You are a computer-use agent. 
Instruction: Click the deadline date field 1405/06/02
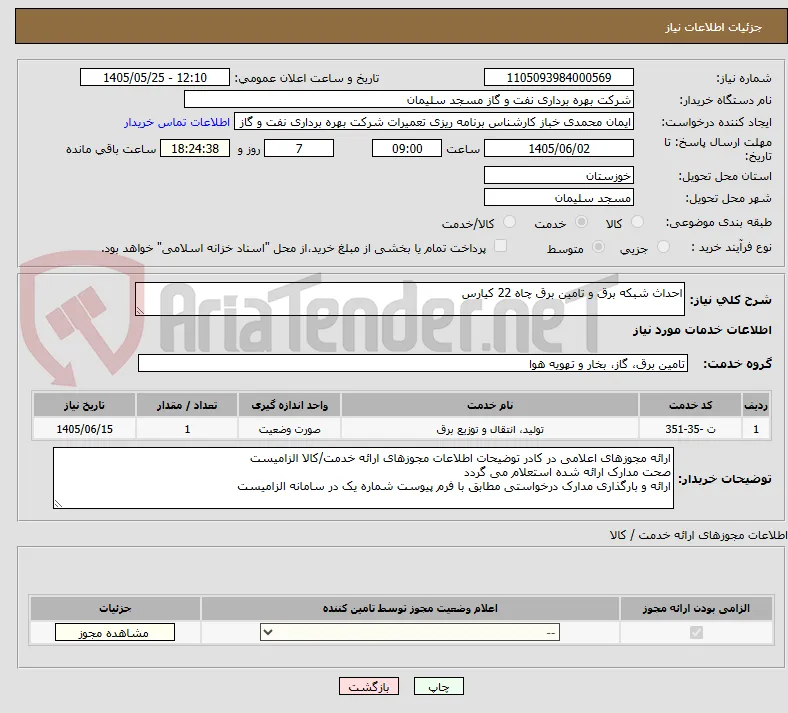(558, 149)
